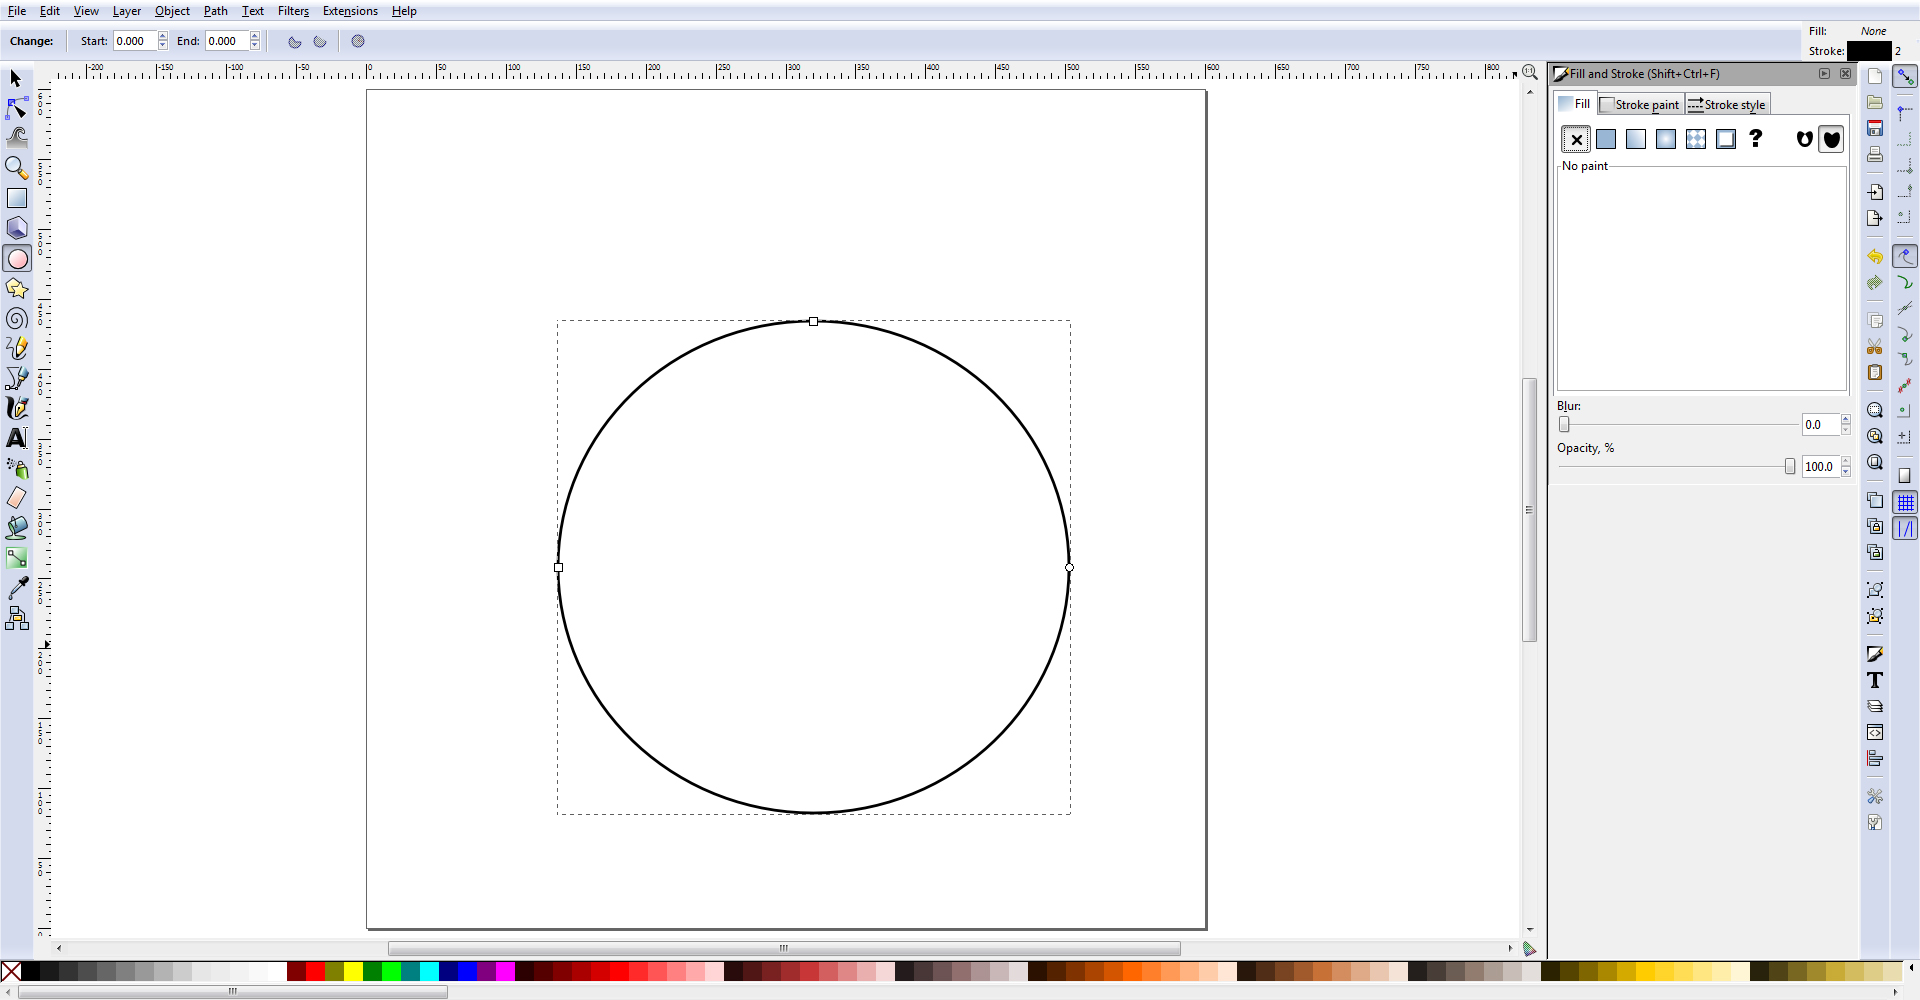The image size is (1920, 1000).
Task: Open the Extensions menu
Action: pyautogui.click(x=350, y=11)
